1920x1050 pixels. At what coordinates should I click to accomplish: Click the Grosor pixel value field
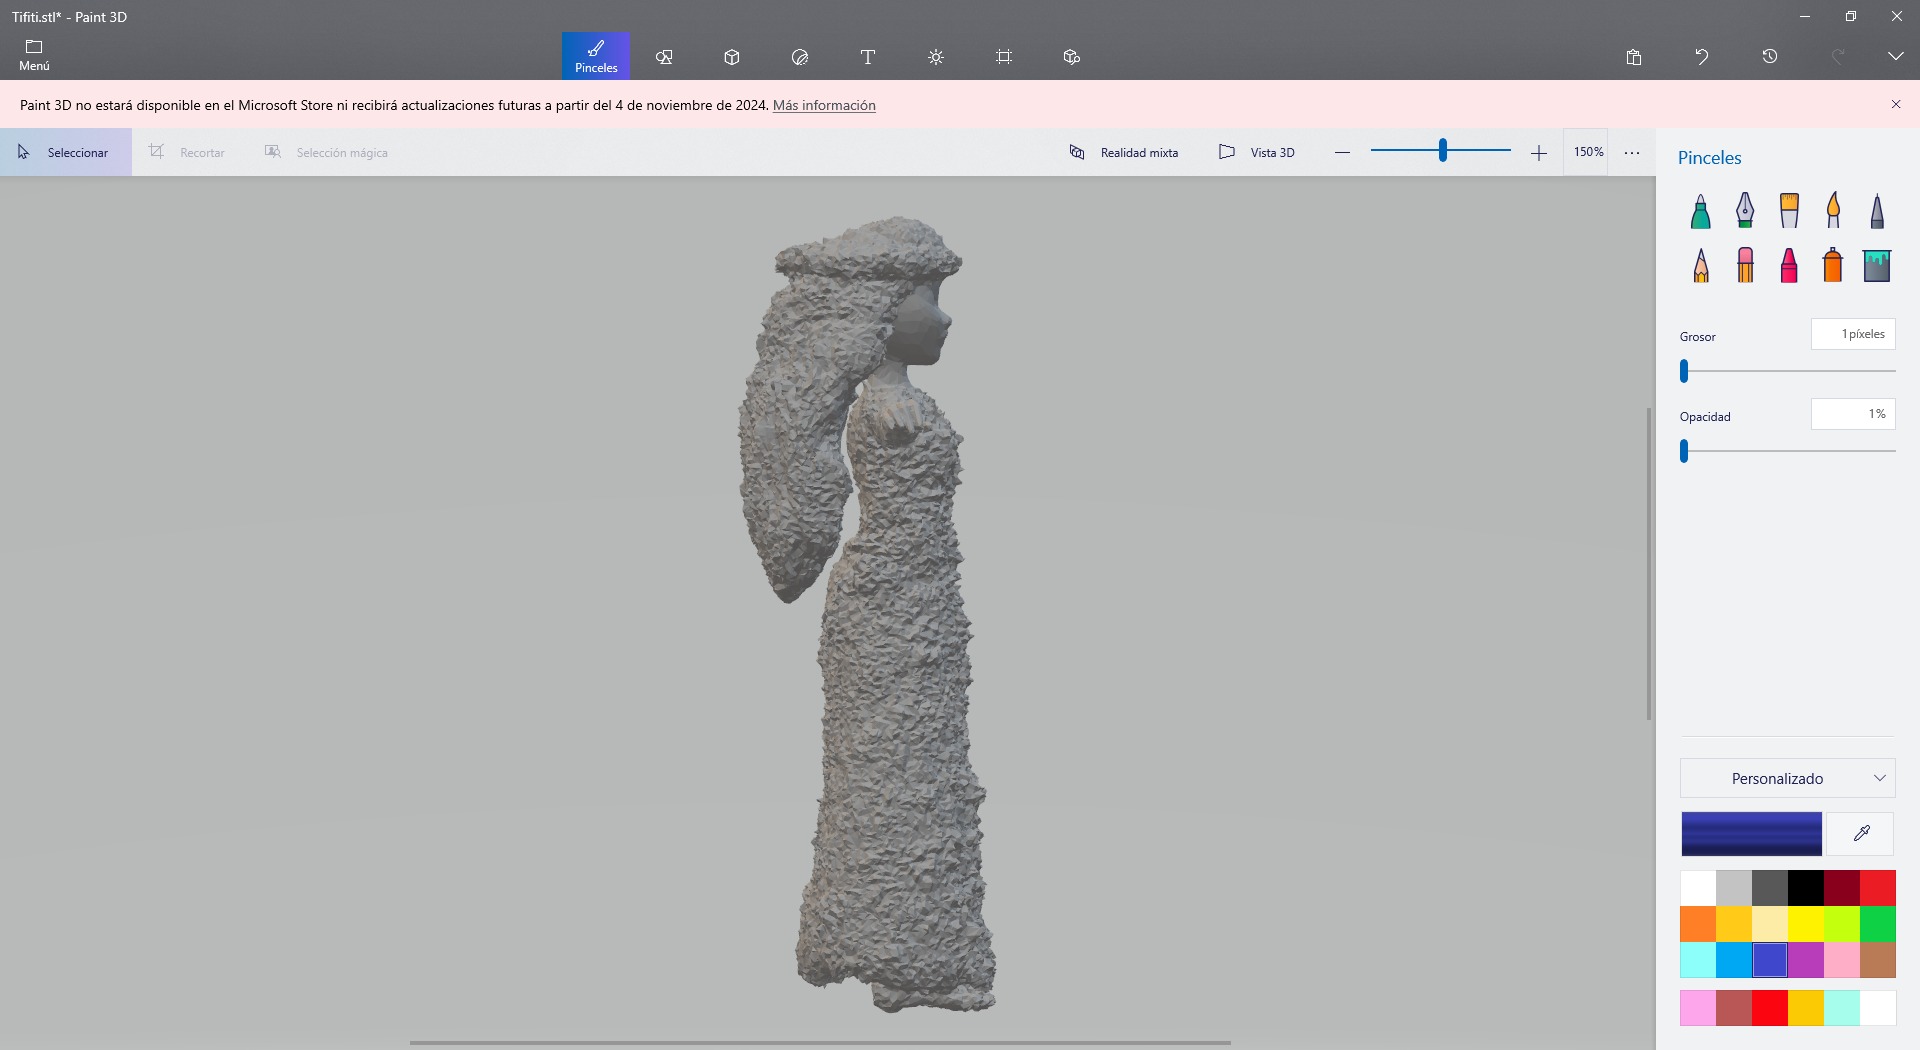(x=1853, y=334)
